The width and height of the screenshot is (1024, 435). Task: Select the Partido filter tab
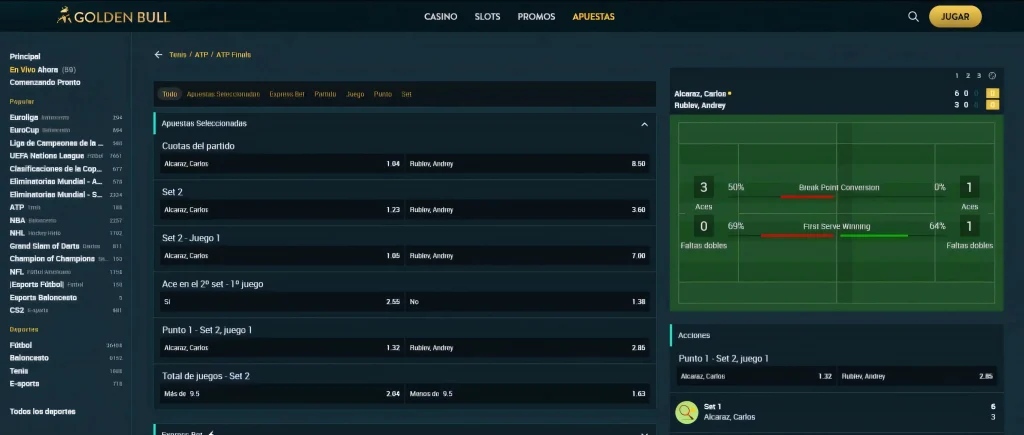click(x=325, y=94)
